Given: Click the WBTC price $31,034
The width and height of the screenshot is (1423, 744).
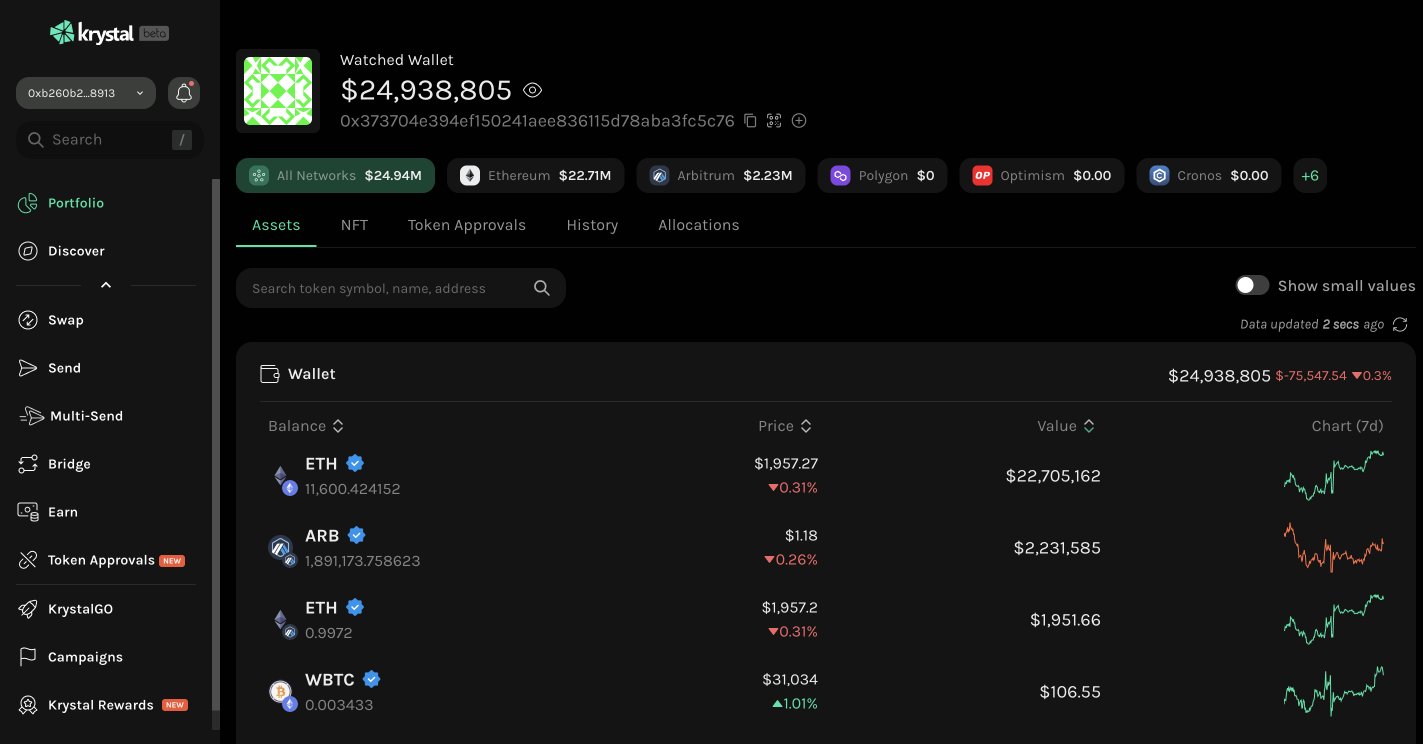Looking at the screenshot, I should tap(790, 679).
